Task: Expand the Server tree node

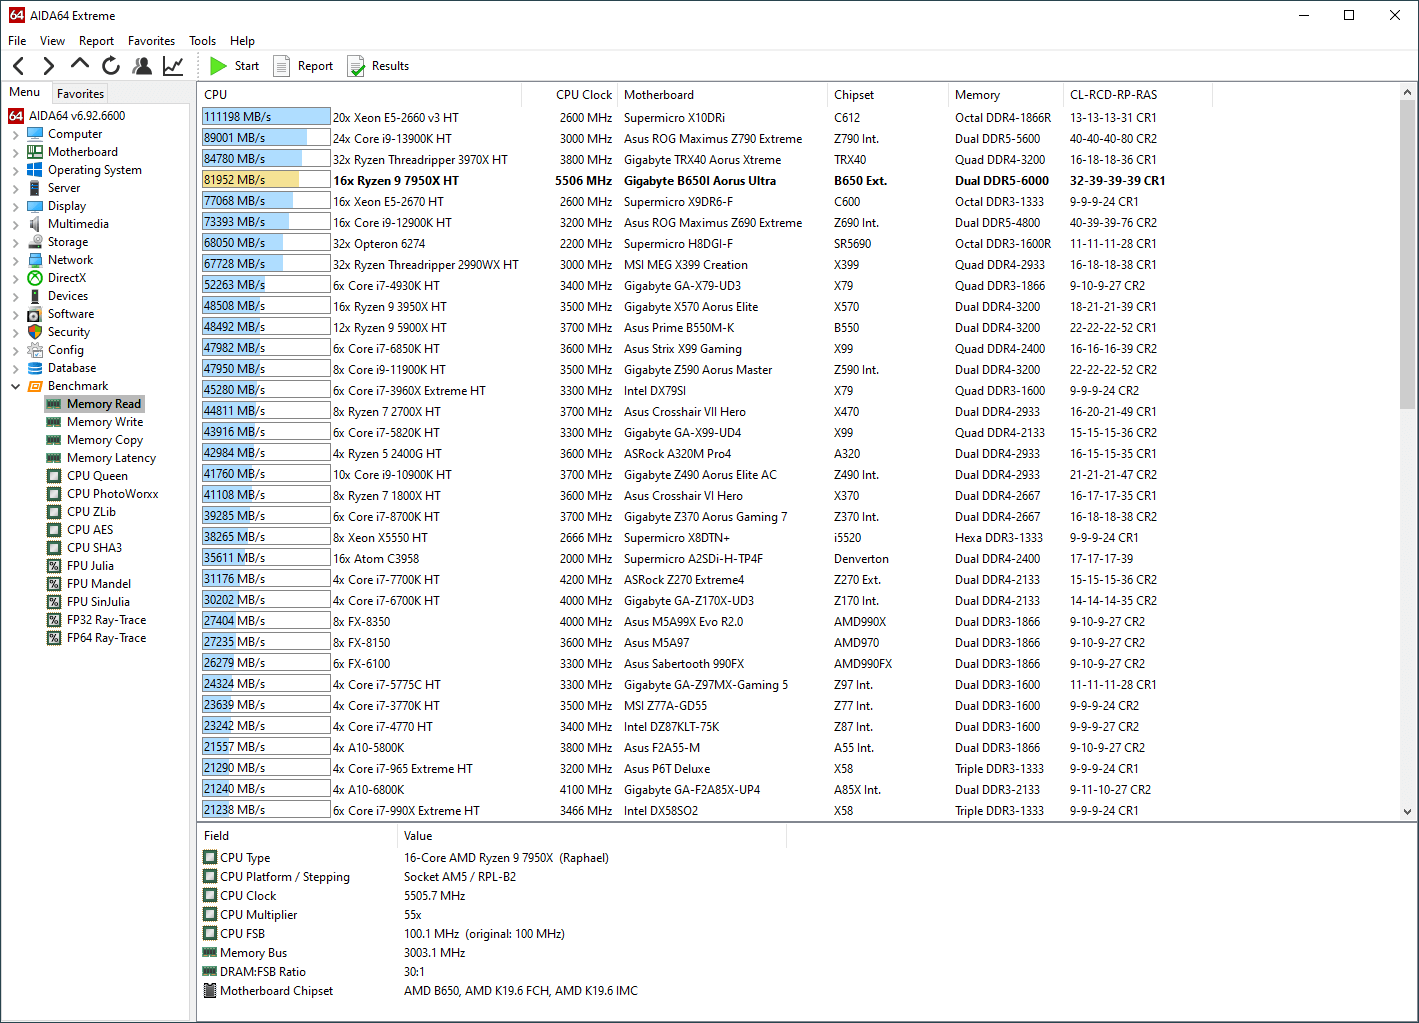Action: pos(15,188)
